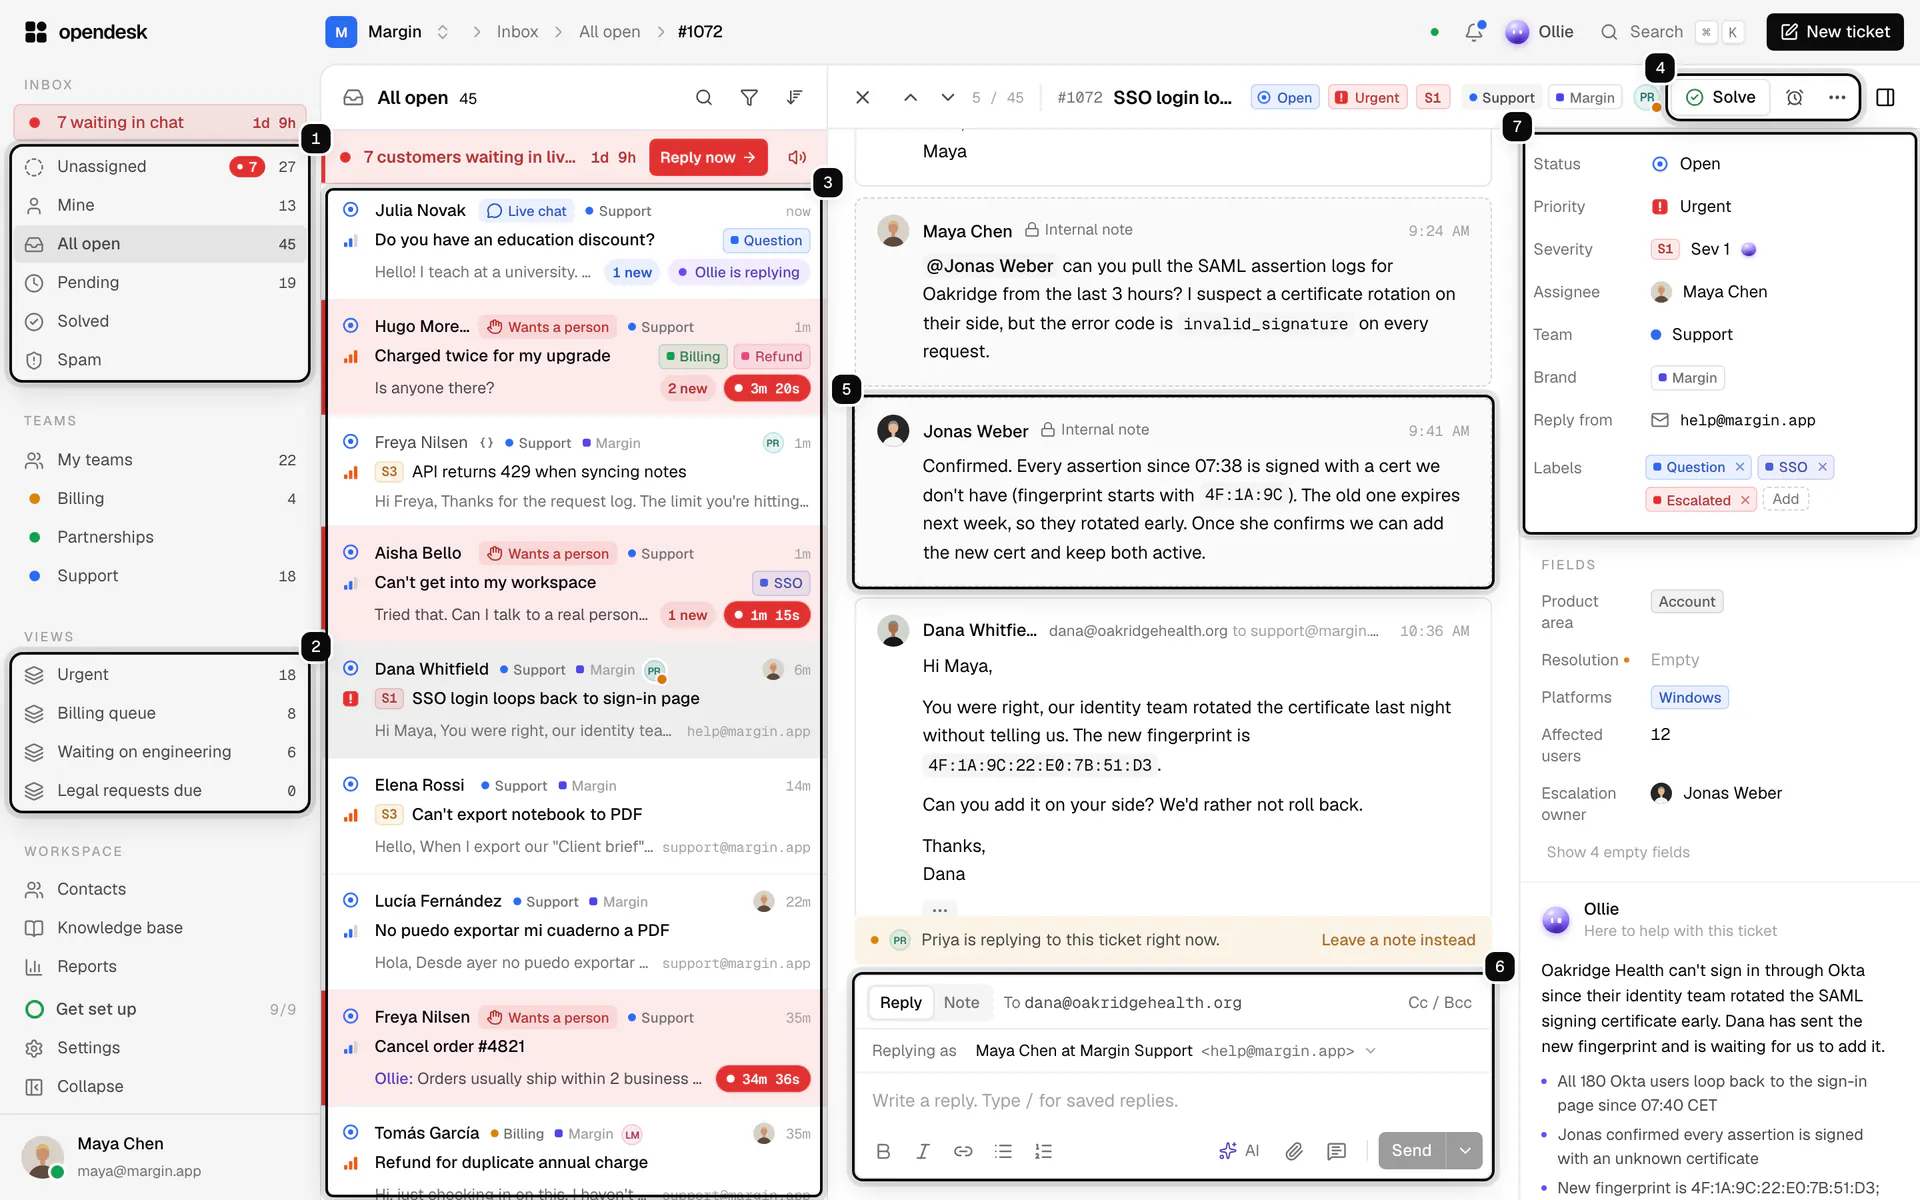Expand the Margin workspace switcher
Viewport: 1920px width, 1200px height.
coord(442,32)
